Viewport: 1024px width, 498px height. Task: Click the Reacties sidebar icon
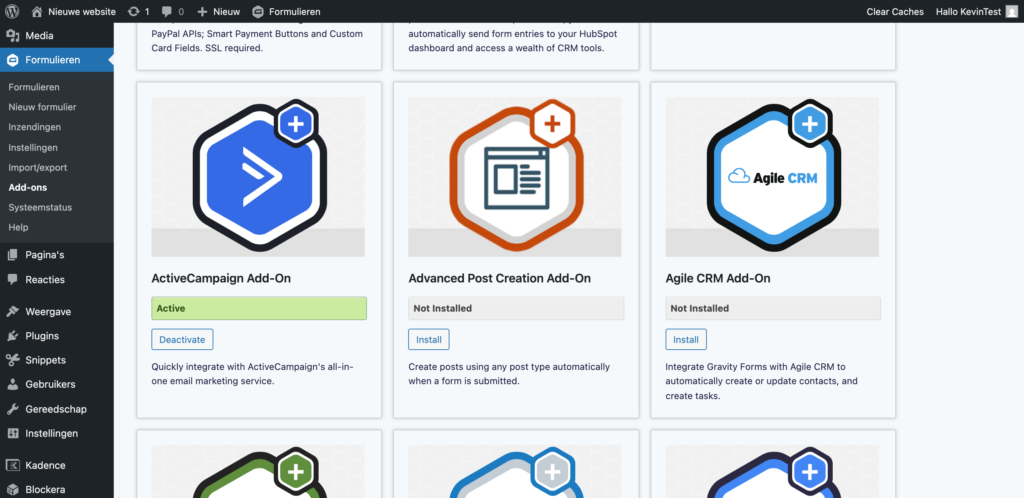(12, 279)
